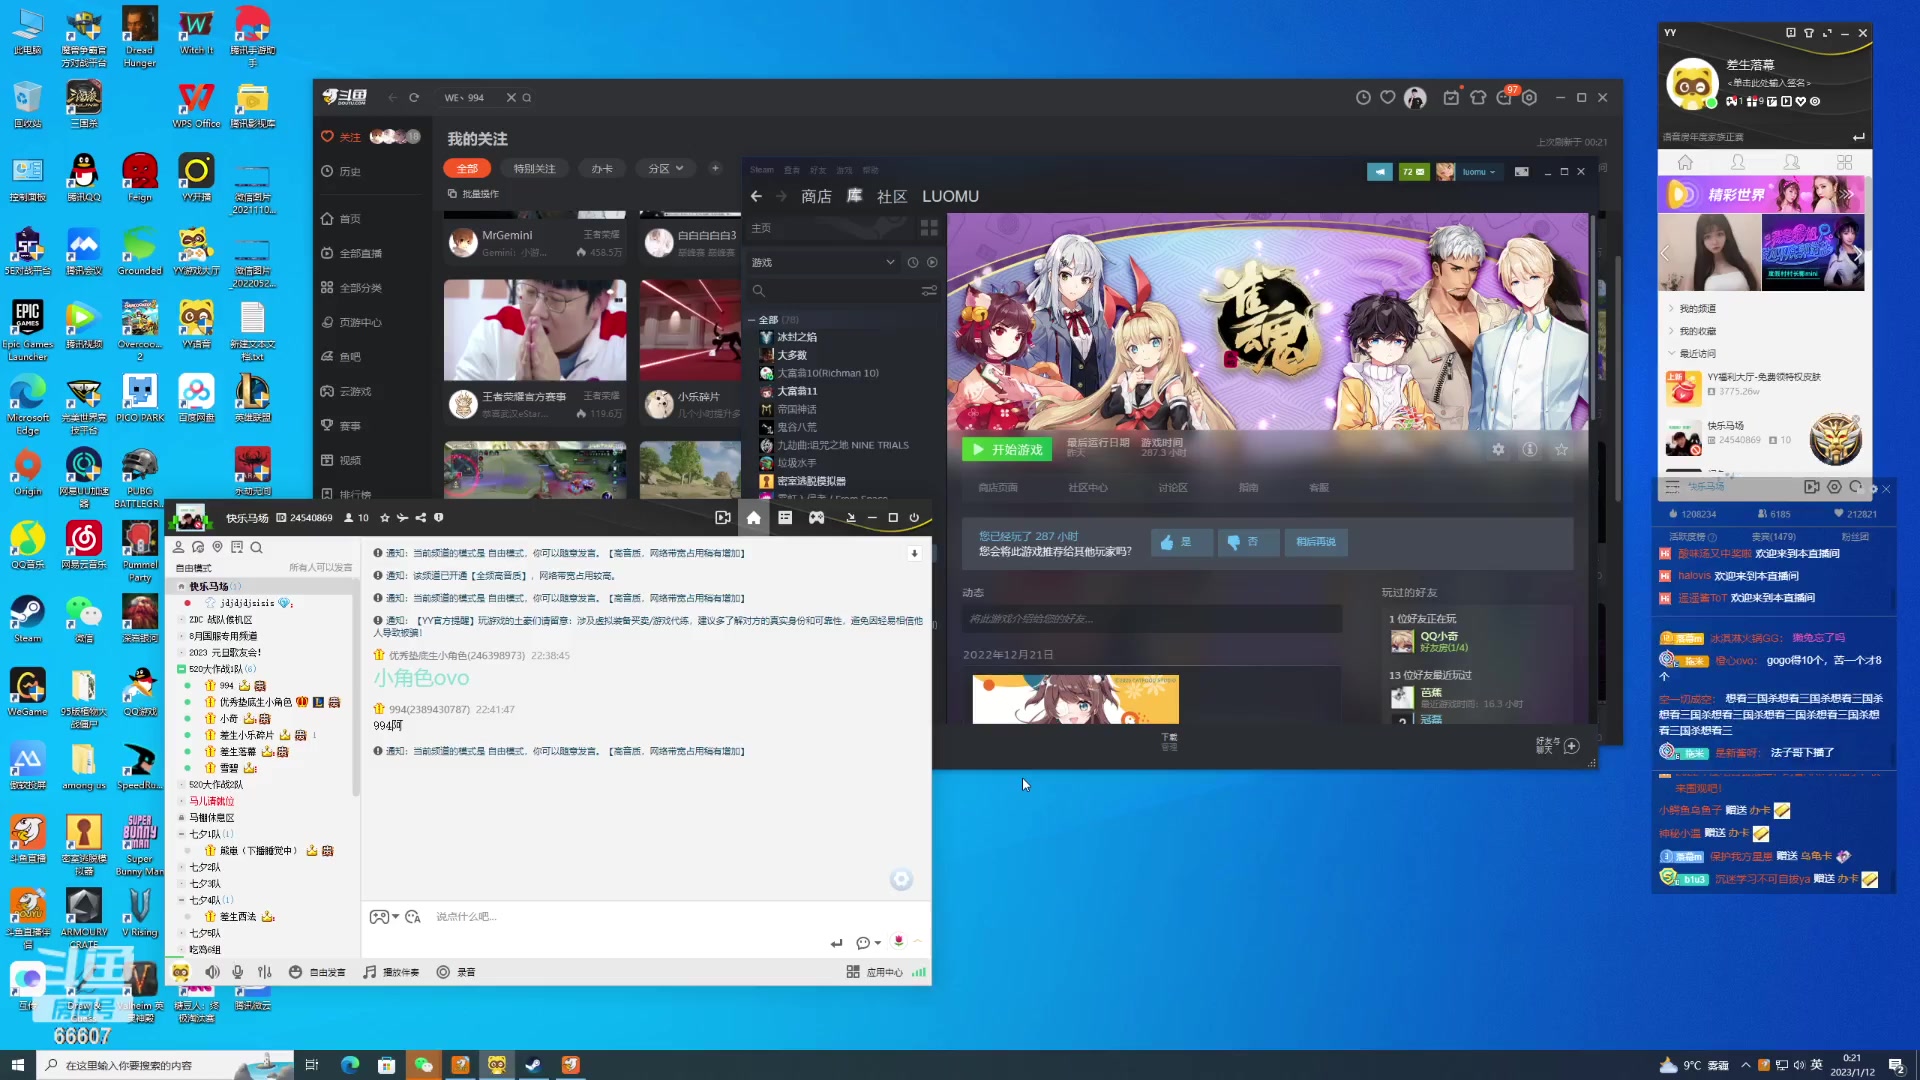The image size is (1920, 1080).
Task: Open Steam game settings gear
Action: [1498, 450]
